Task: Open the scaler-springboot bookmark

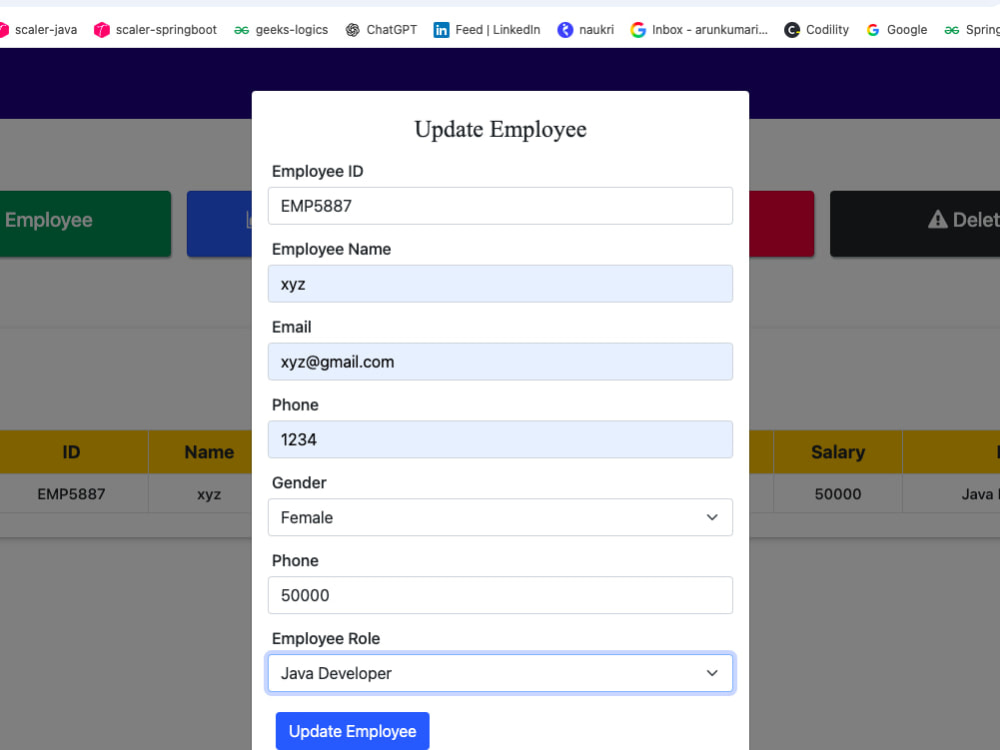Action: (x=155, y=30)
